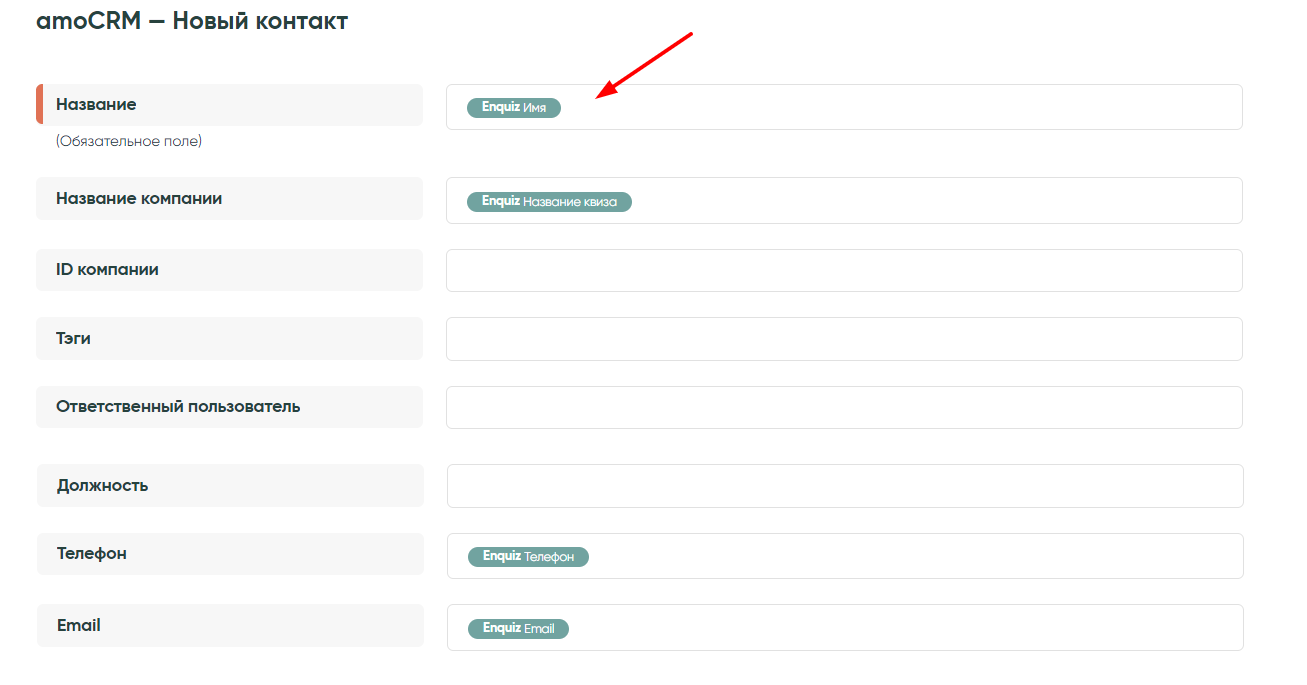1307x685 pixels.
Task: Focus the Название input field
Action: pyautogui.click(x=900, y=107)
